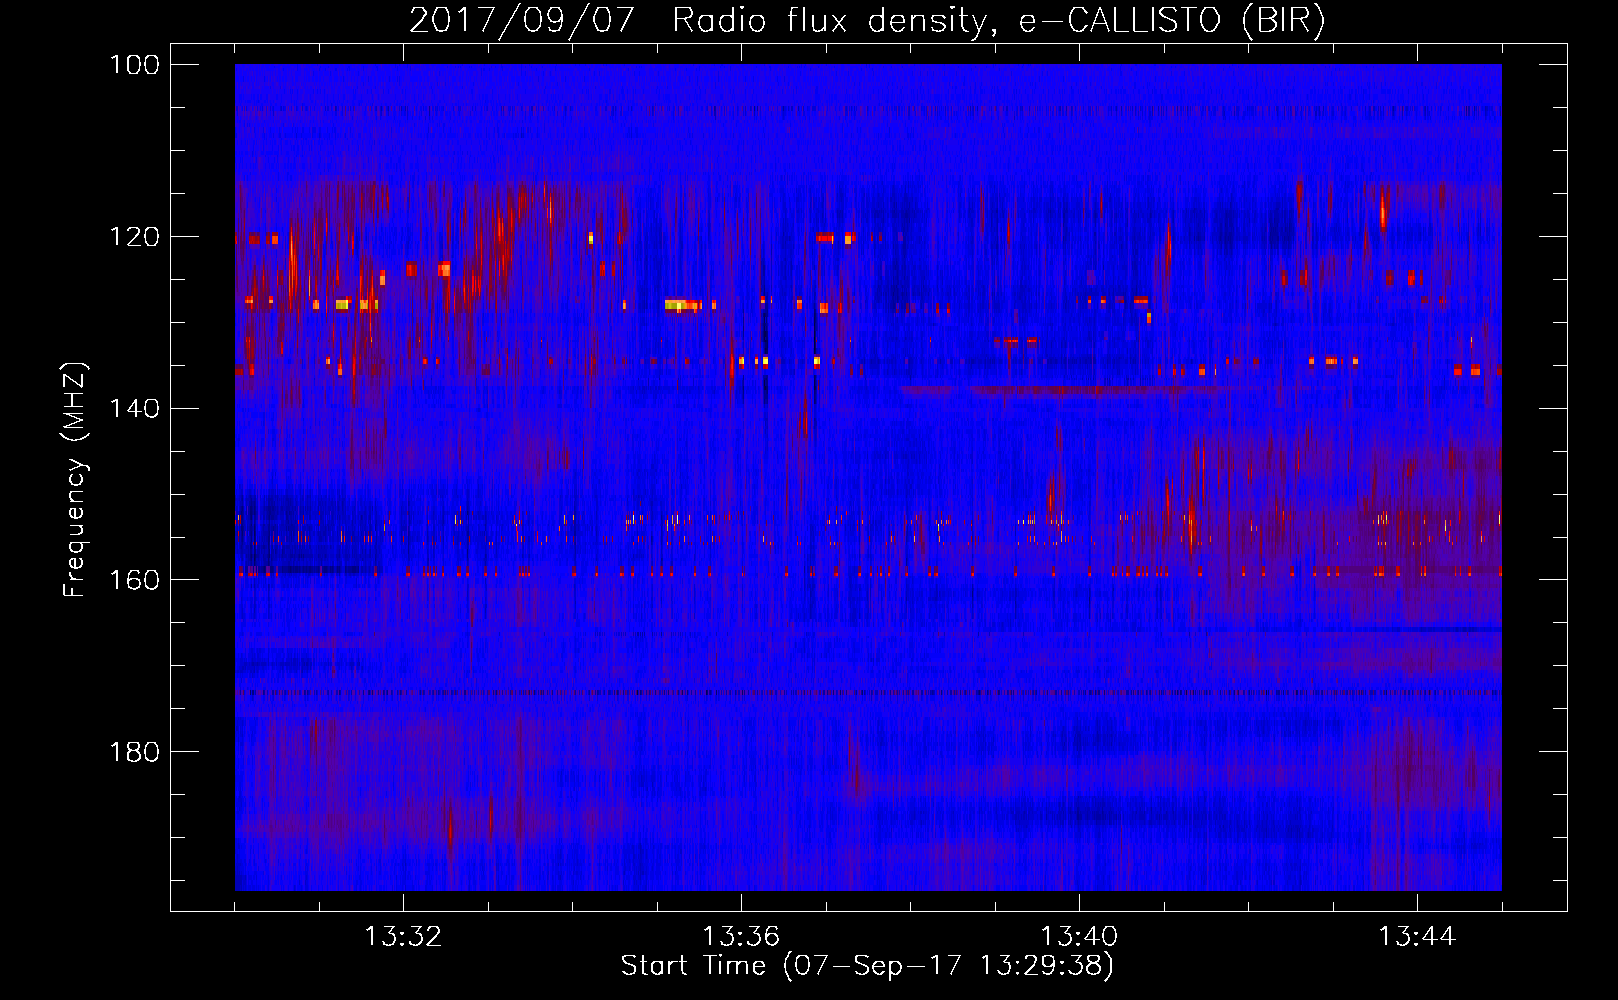Click the 13:40 time tick label
The height and width of the screenshot is (1000, 1618).
(1079, 937)
